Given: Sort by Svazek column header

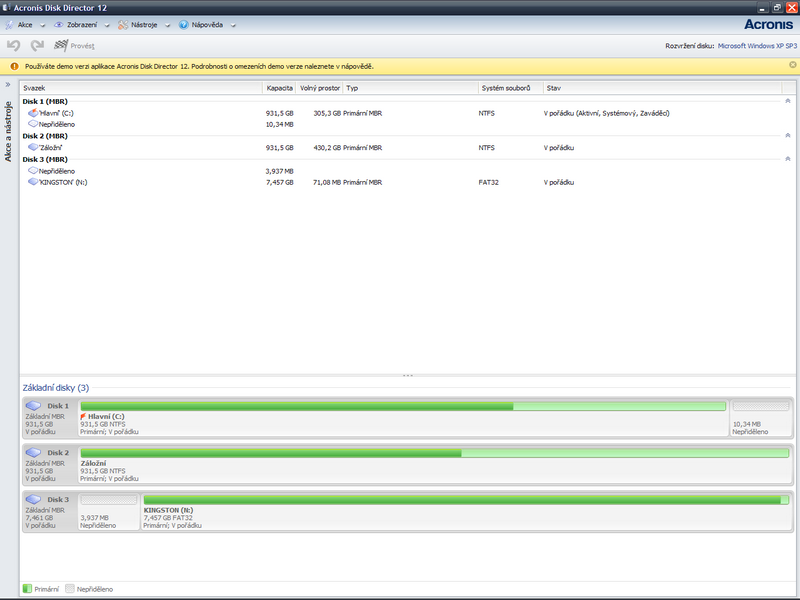Looking at the screenshot, I should pos(141,88).
